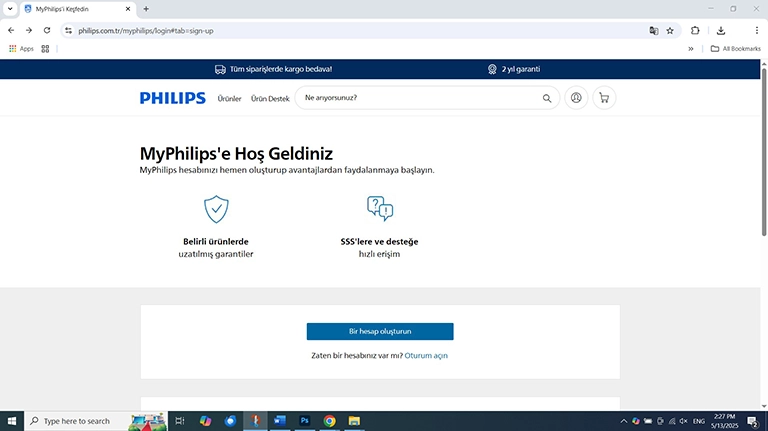Screen dimensions: 768x431
Task: Show hidden system tray icons
Action: pyautogui.click(x=624, y=421)
